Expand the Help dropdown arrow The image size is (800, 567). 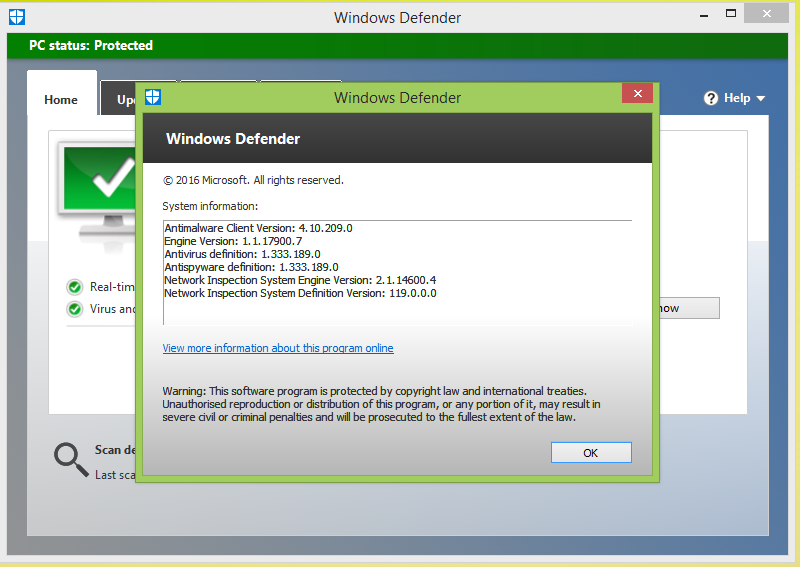(x=761, y=98)
